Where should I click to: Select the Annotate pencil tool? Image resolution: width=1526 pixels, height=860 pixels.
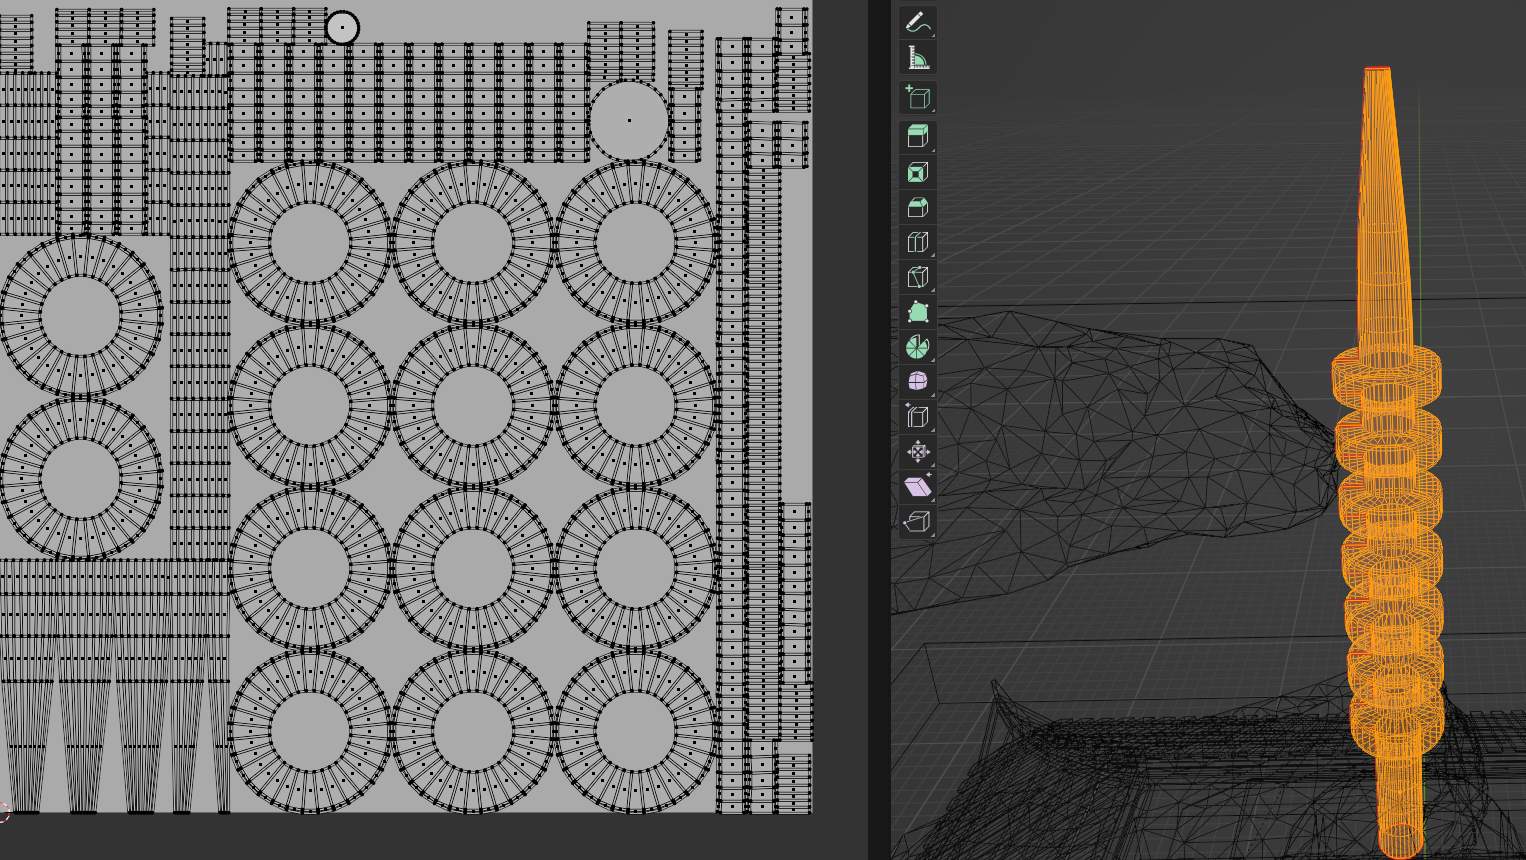tap(917, 22)
